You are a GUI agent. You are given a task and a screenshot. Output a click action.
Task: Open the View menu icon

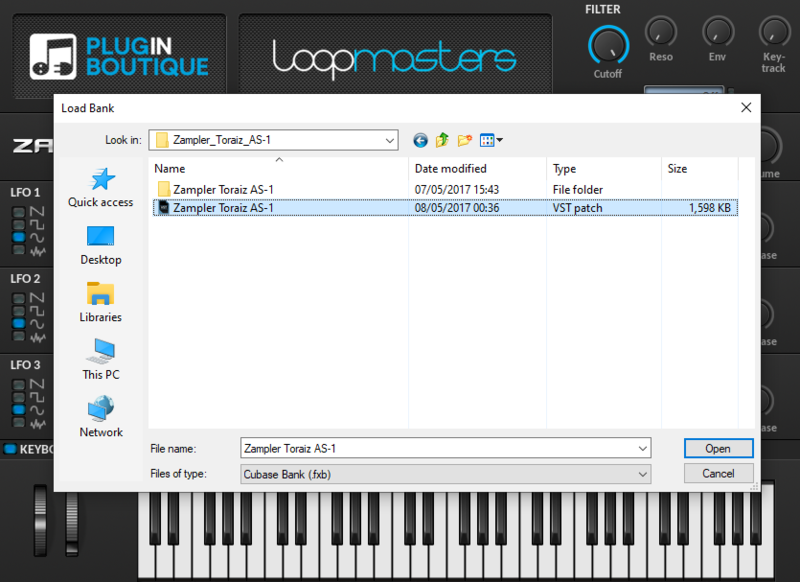click(x=491, y=140)
